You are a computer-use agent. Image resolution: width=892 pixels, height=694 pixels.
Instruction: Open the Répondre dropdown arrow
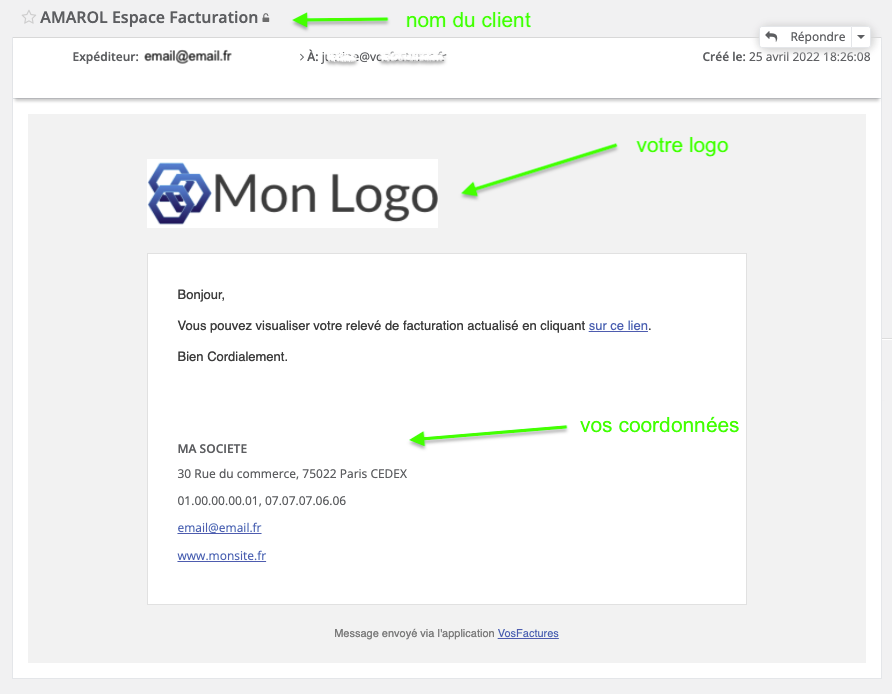click(x=861, y=36)
